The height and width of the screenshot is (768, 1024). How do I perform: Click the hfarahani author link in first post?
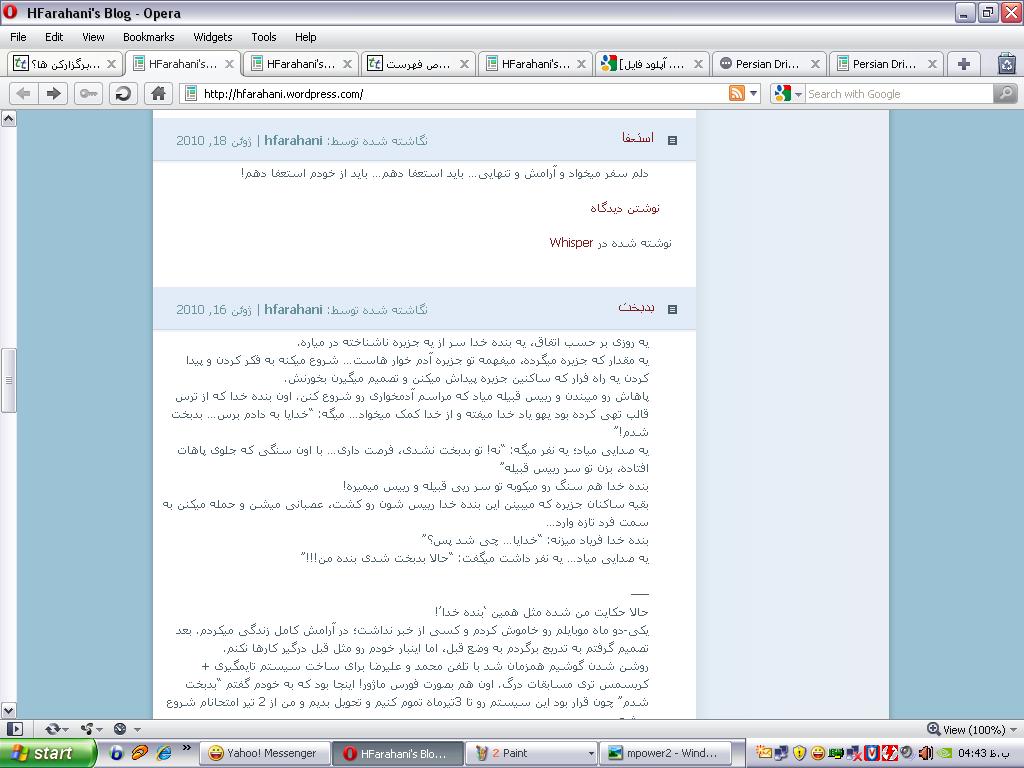(x=293, y=140)
